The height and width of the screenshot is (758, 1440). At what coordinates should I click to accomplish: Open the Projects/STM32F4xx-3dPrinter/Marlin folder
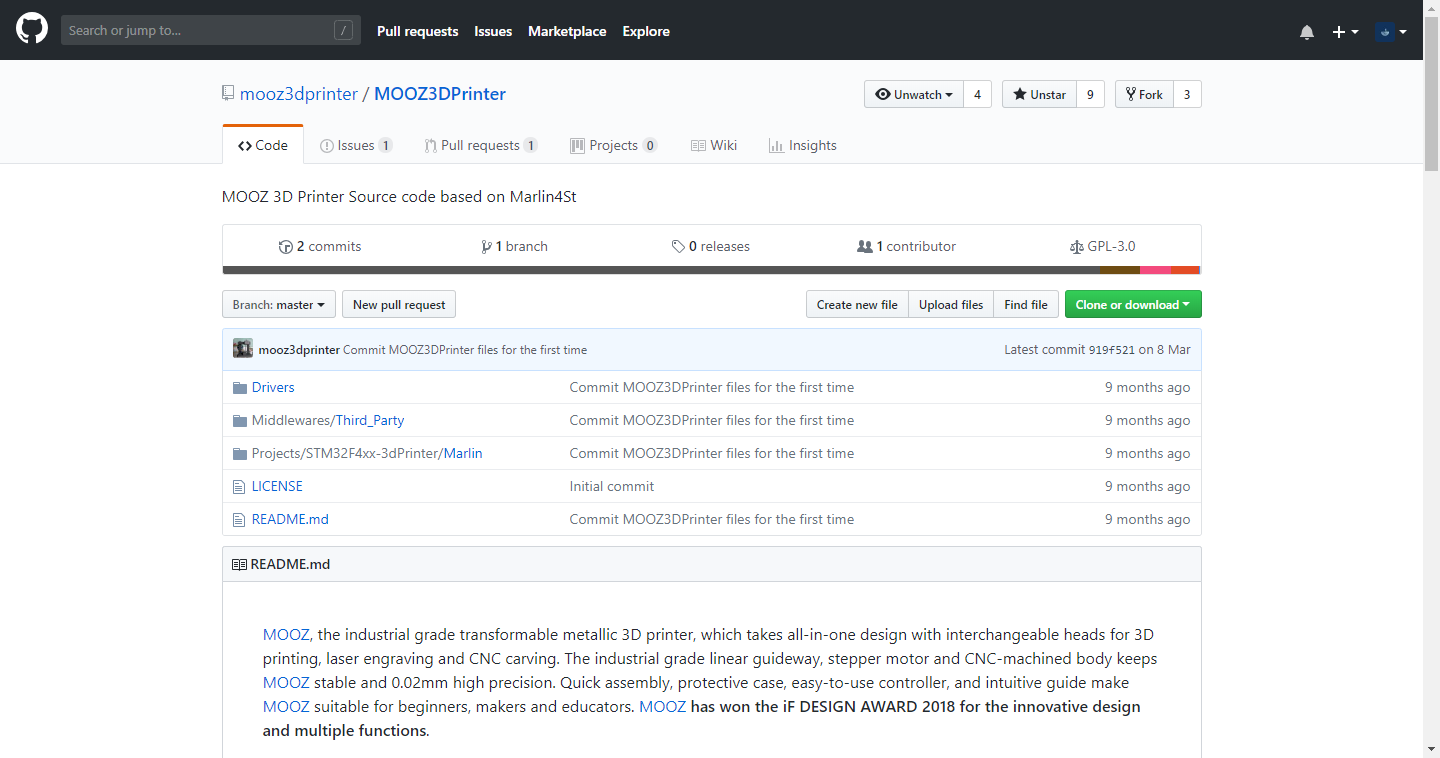(x=367, y=453)
